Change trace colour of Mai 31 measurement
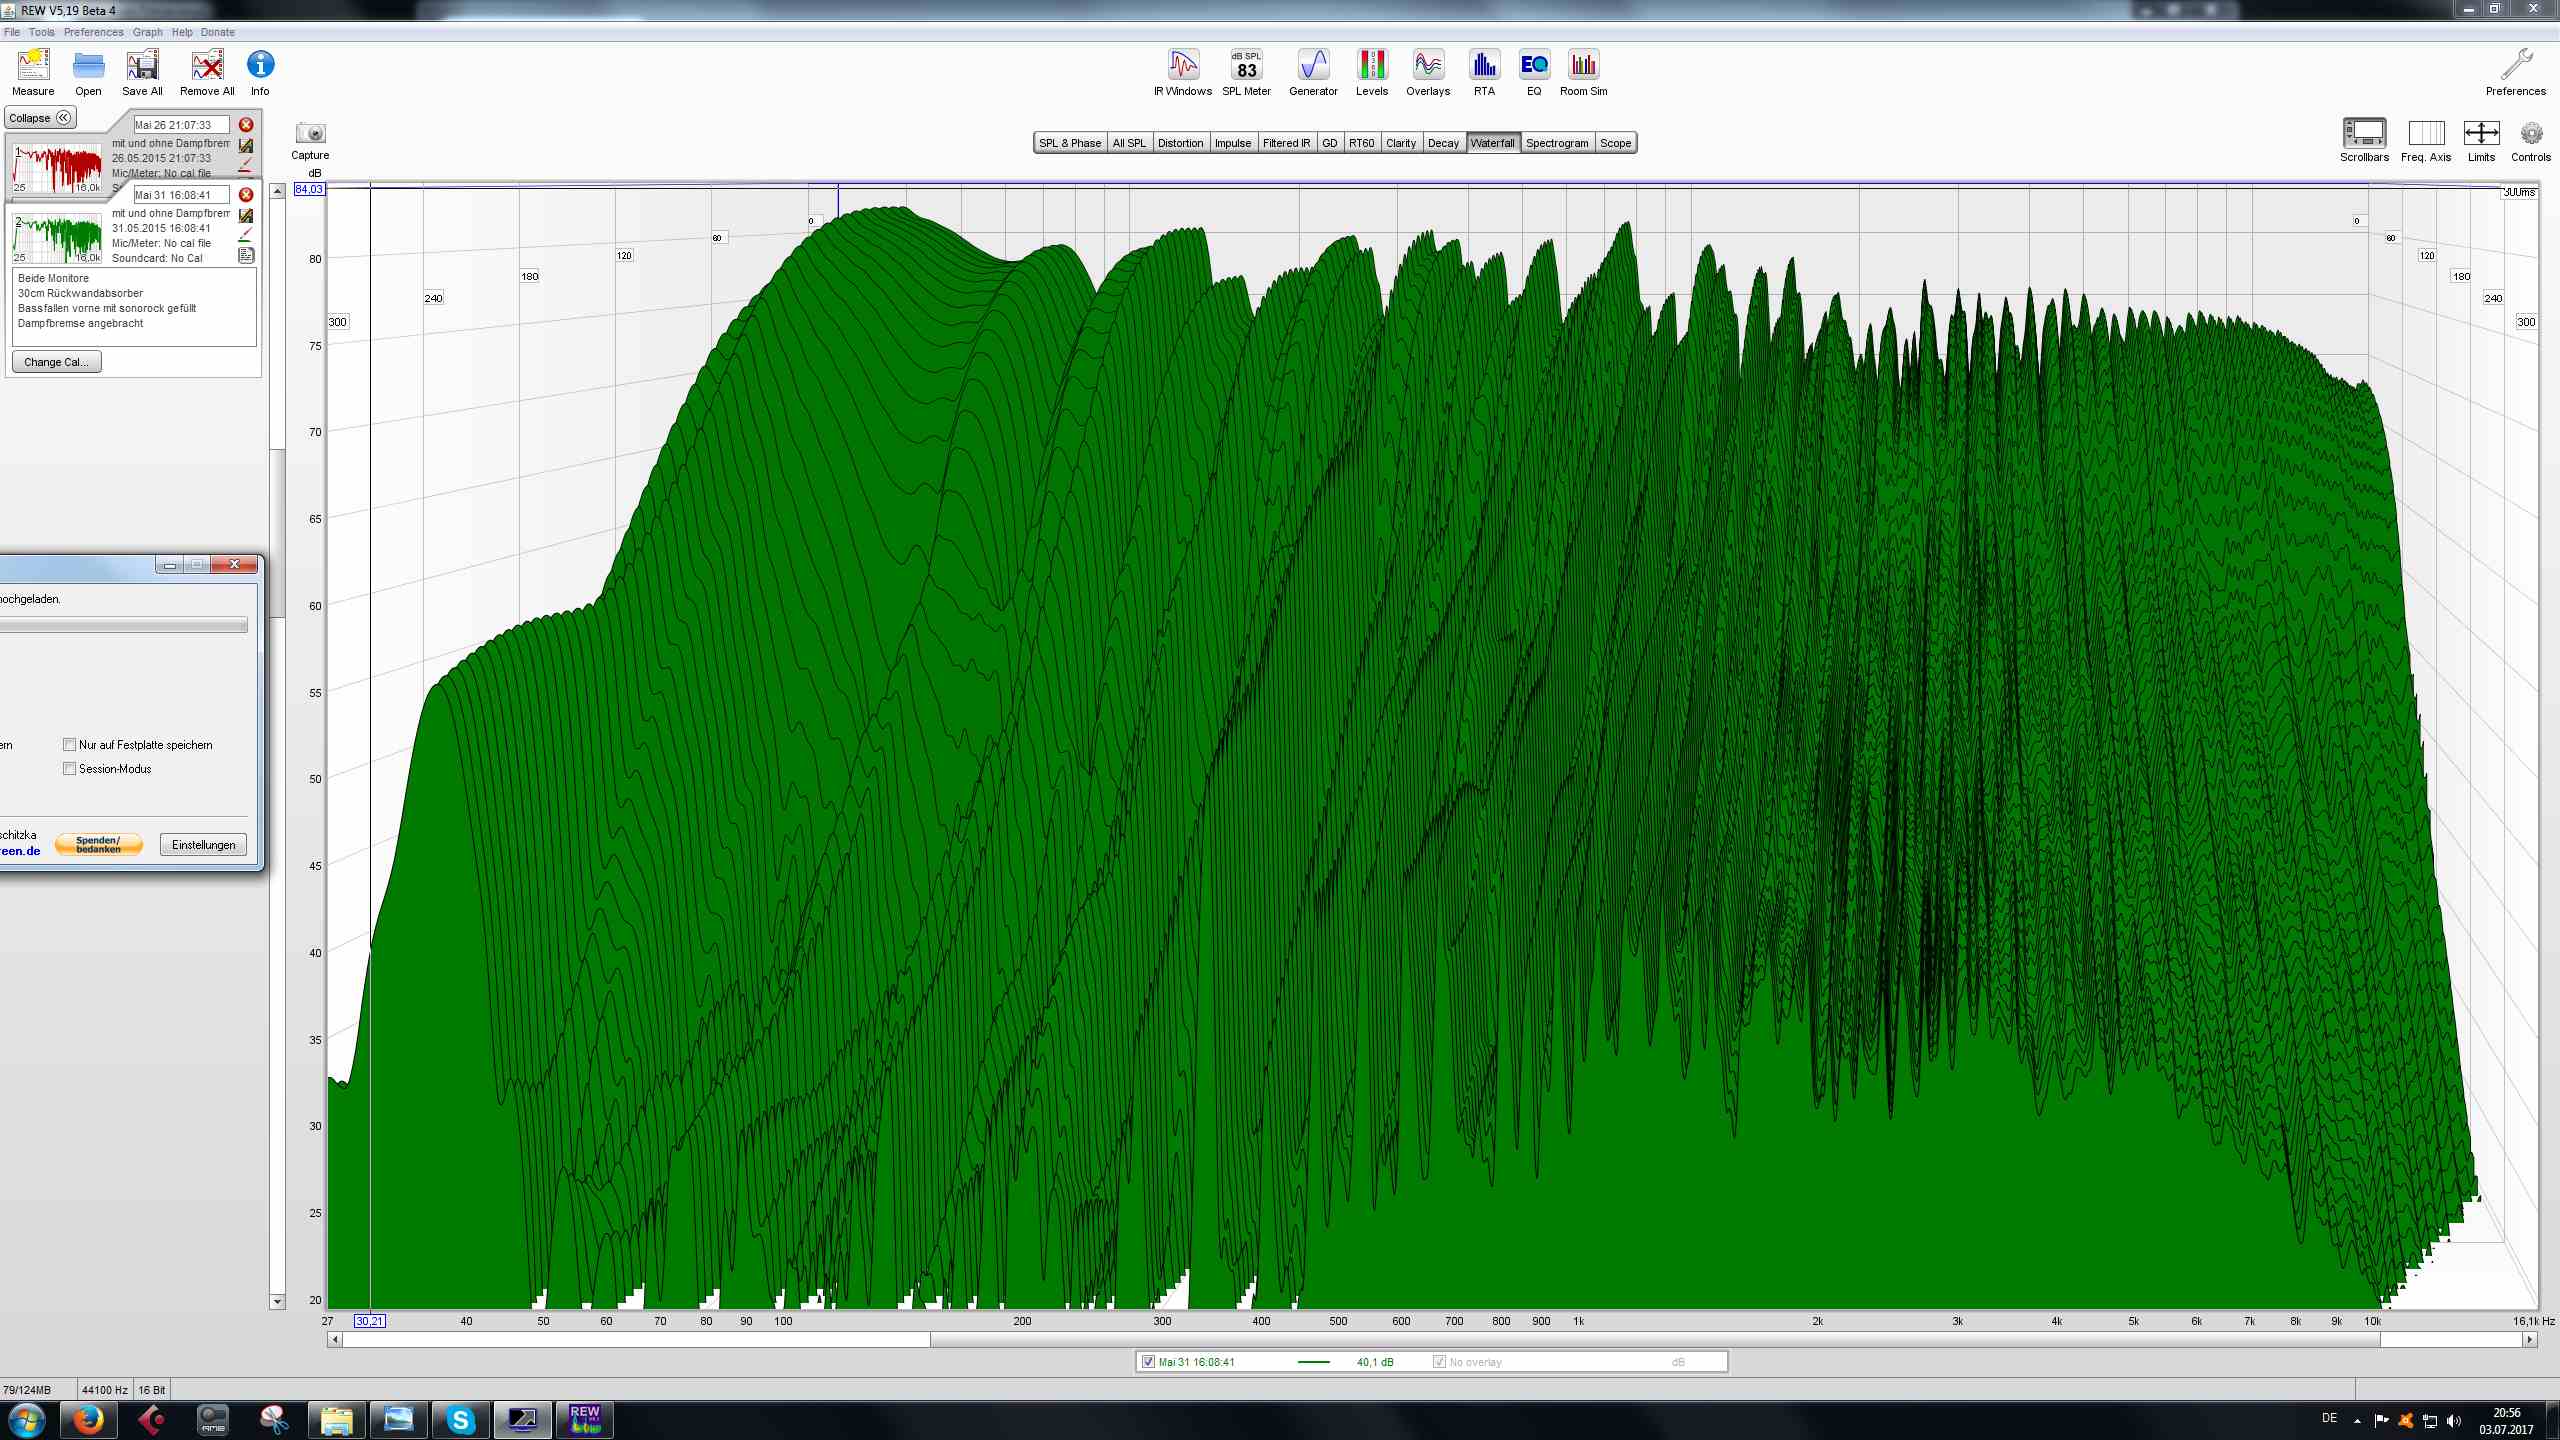 [245, 235]
